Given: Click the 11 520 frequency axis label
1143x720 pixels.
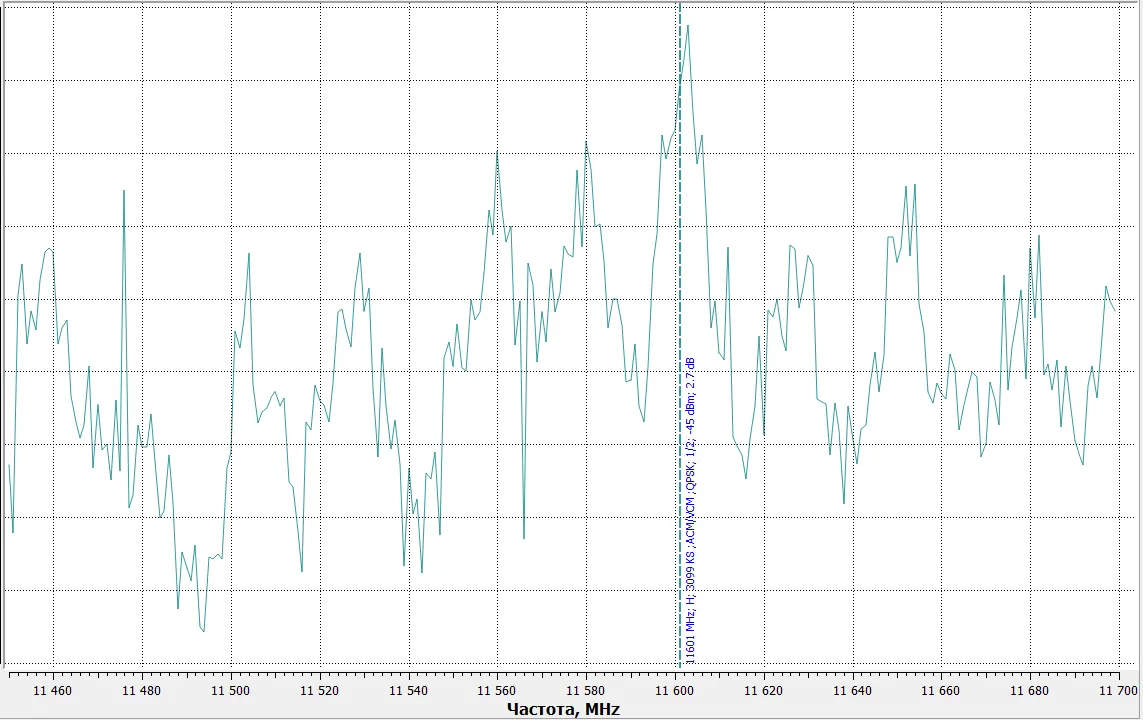Looking at the screenshot, I should (x=319, y=690).
